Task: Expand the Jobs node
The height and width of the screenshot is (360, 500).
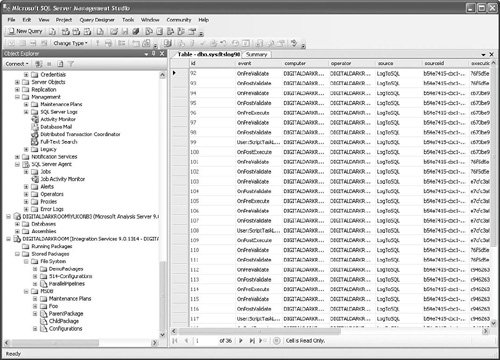Action: [x=26, y=172]
